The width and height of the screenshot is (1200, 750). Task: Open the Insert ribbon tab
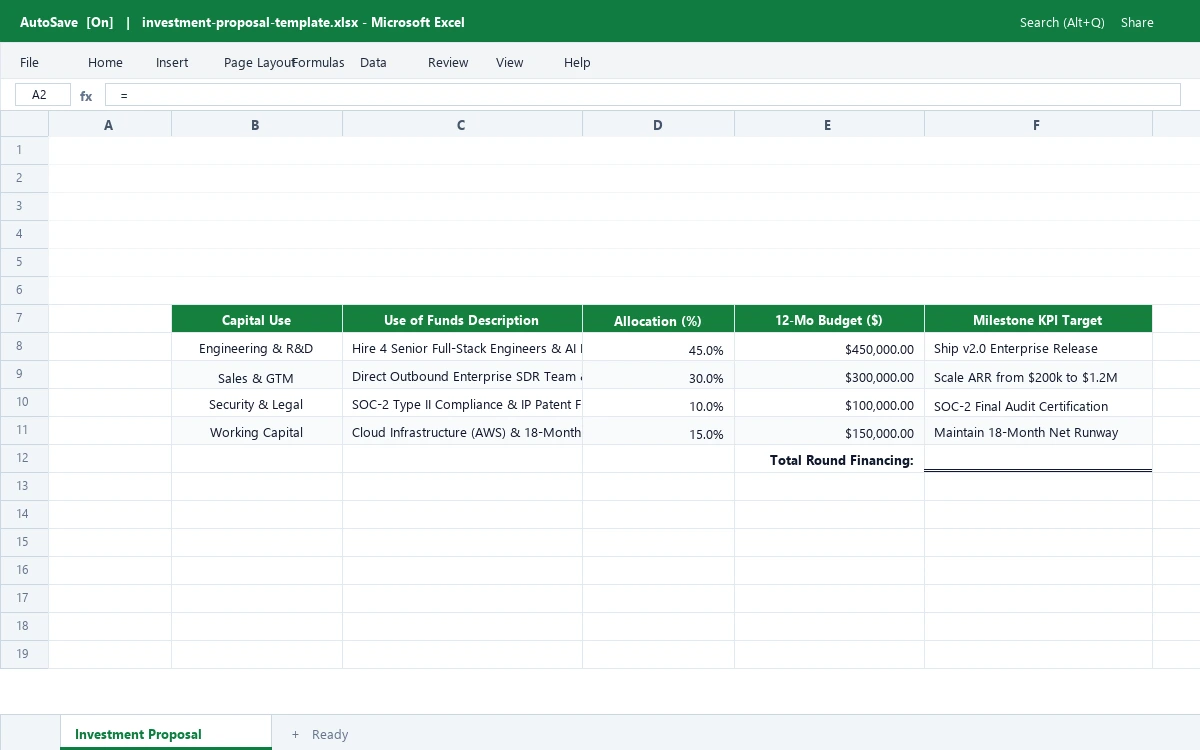click(172, 62)
